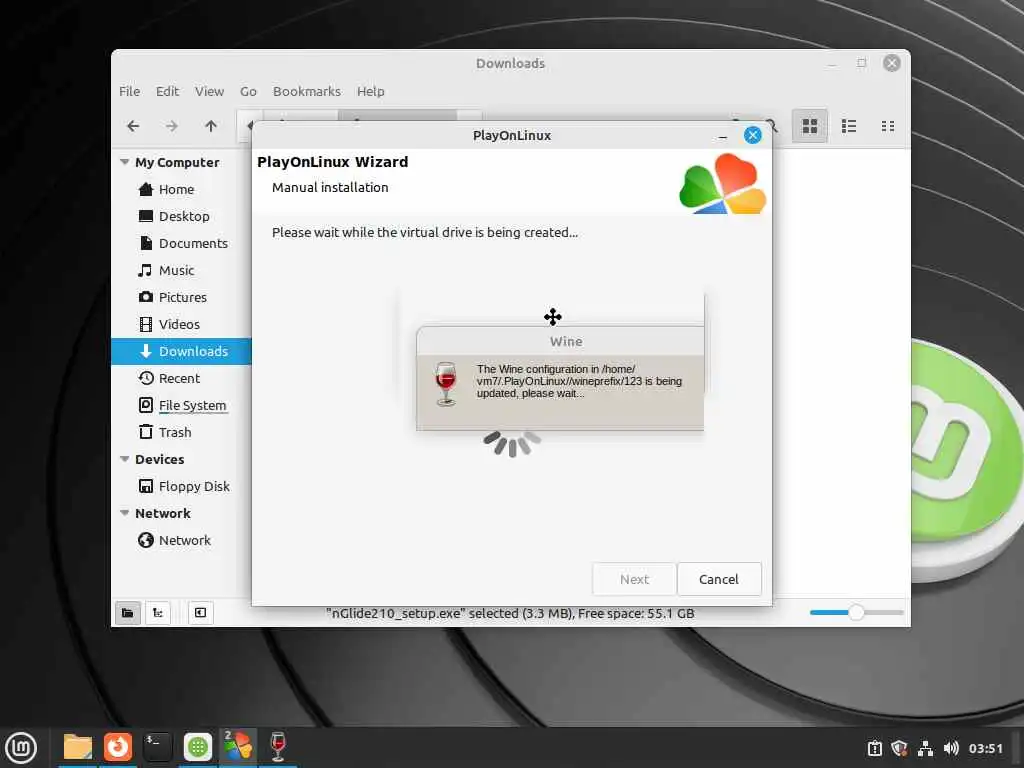Show places sidebar button in status bar
The image size is (1024, 768).
pyautogui.click(x=128, y=613)
